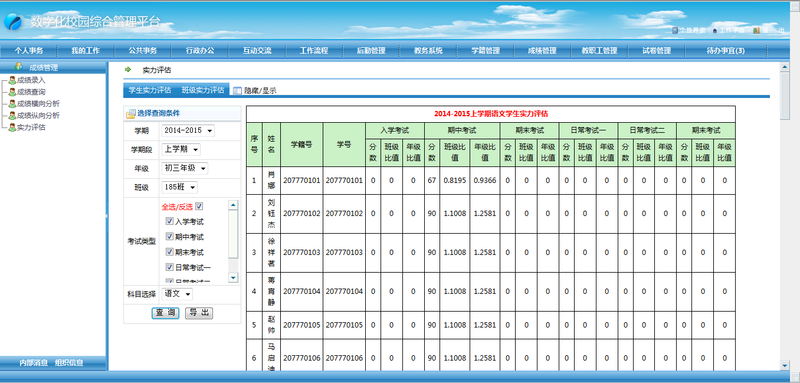Click 内部消息 at sidebar bottom

pyautogui.click(x=34, y=363)
